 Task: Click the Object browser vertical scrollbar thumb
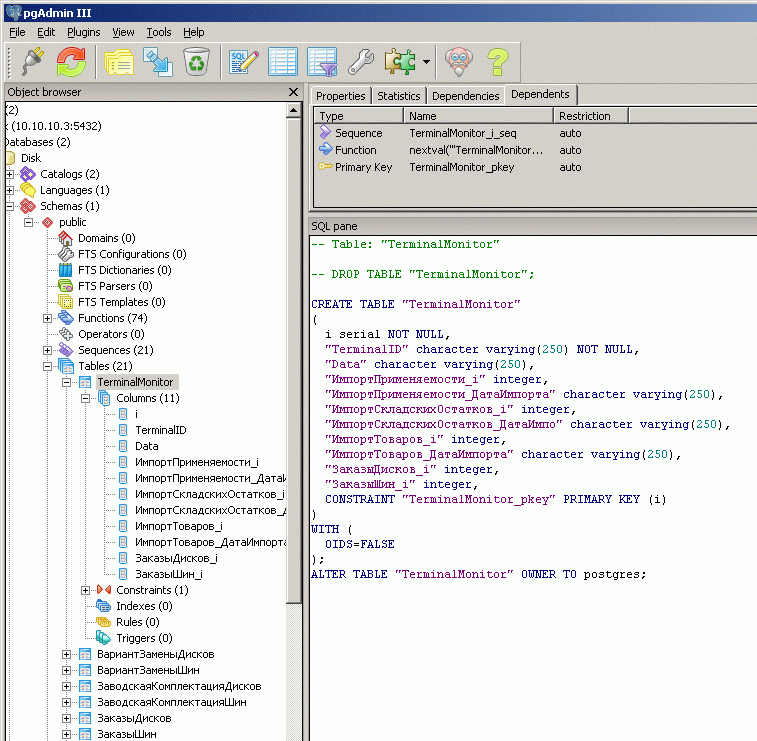tap(293, 360)
